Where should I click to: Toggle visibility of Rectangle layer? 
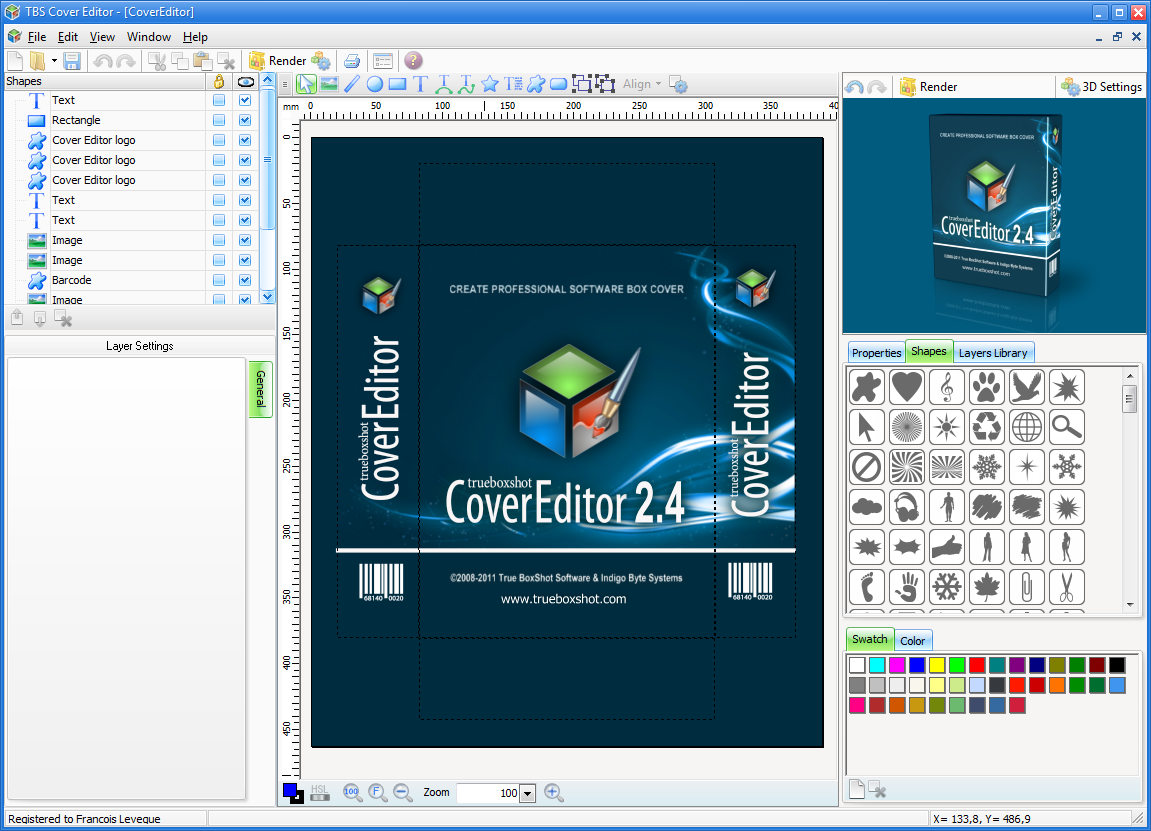245,120
